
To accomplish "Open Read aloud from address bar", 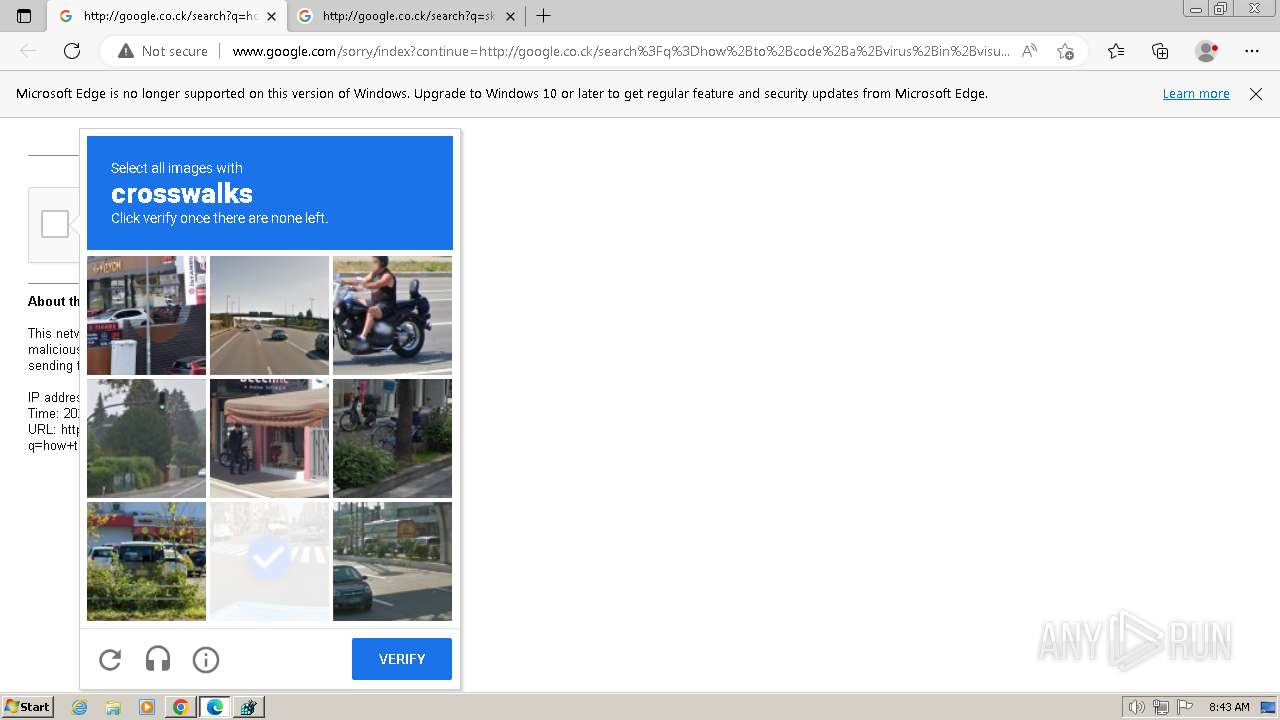I will (x=1029, y=51).
